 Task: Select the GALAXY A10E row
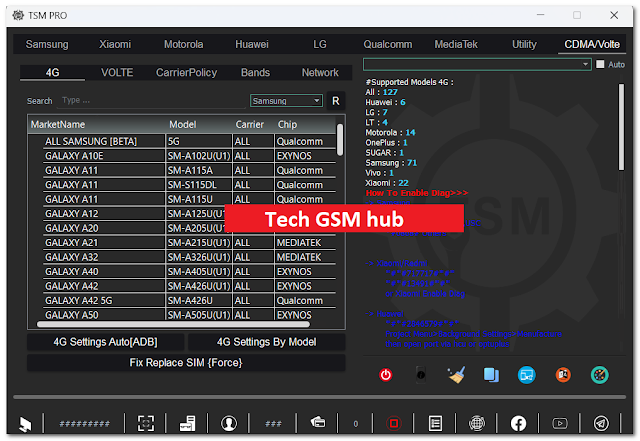pyautogui.click(x=189, y=156)
